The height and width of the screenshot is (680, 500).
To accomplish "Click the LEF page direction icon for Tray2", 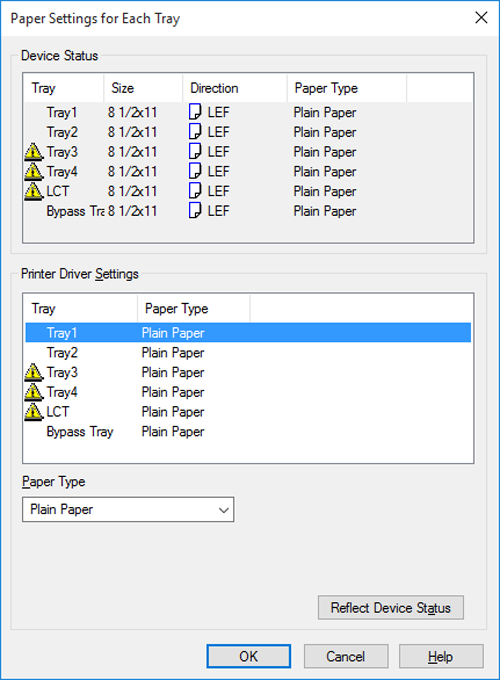I will click(195, 131).
